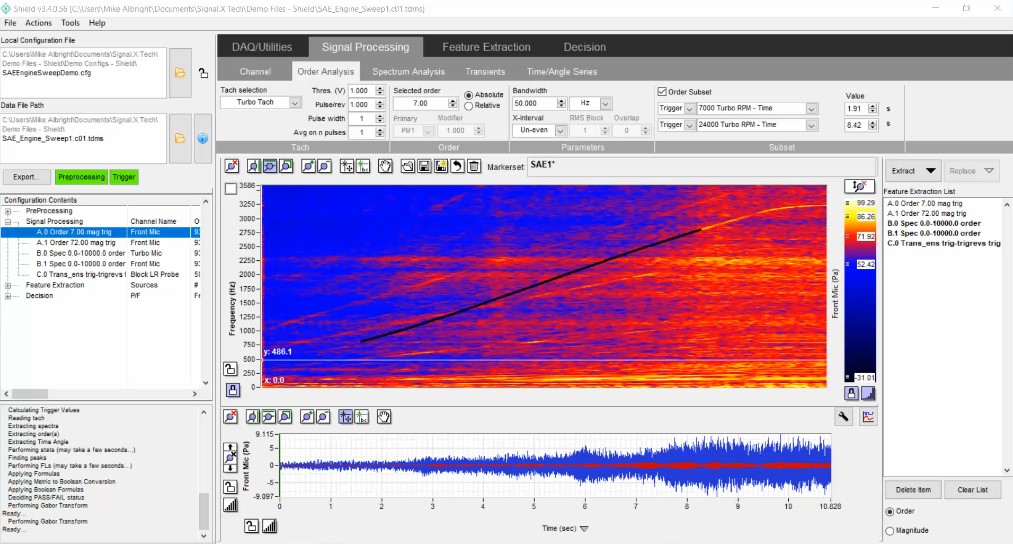Delete the markerset using the trash can icon
The width and height of the screenshot is (1013, 544).
473,166
